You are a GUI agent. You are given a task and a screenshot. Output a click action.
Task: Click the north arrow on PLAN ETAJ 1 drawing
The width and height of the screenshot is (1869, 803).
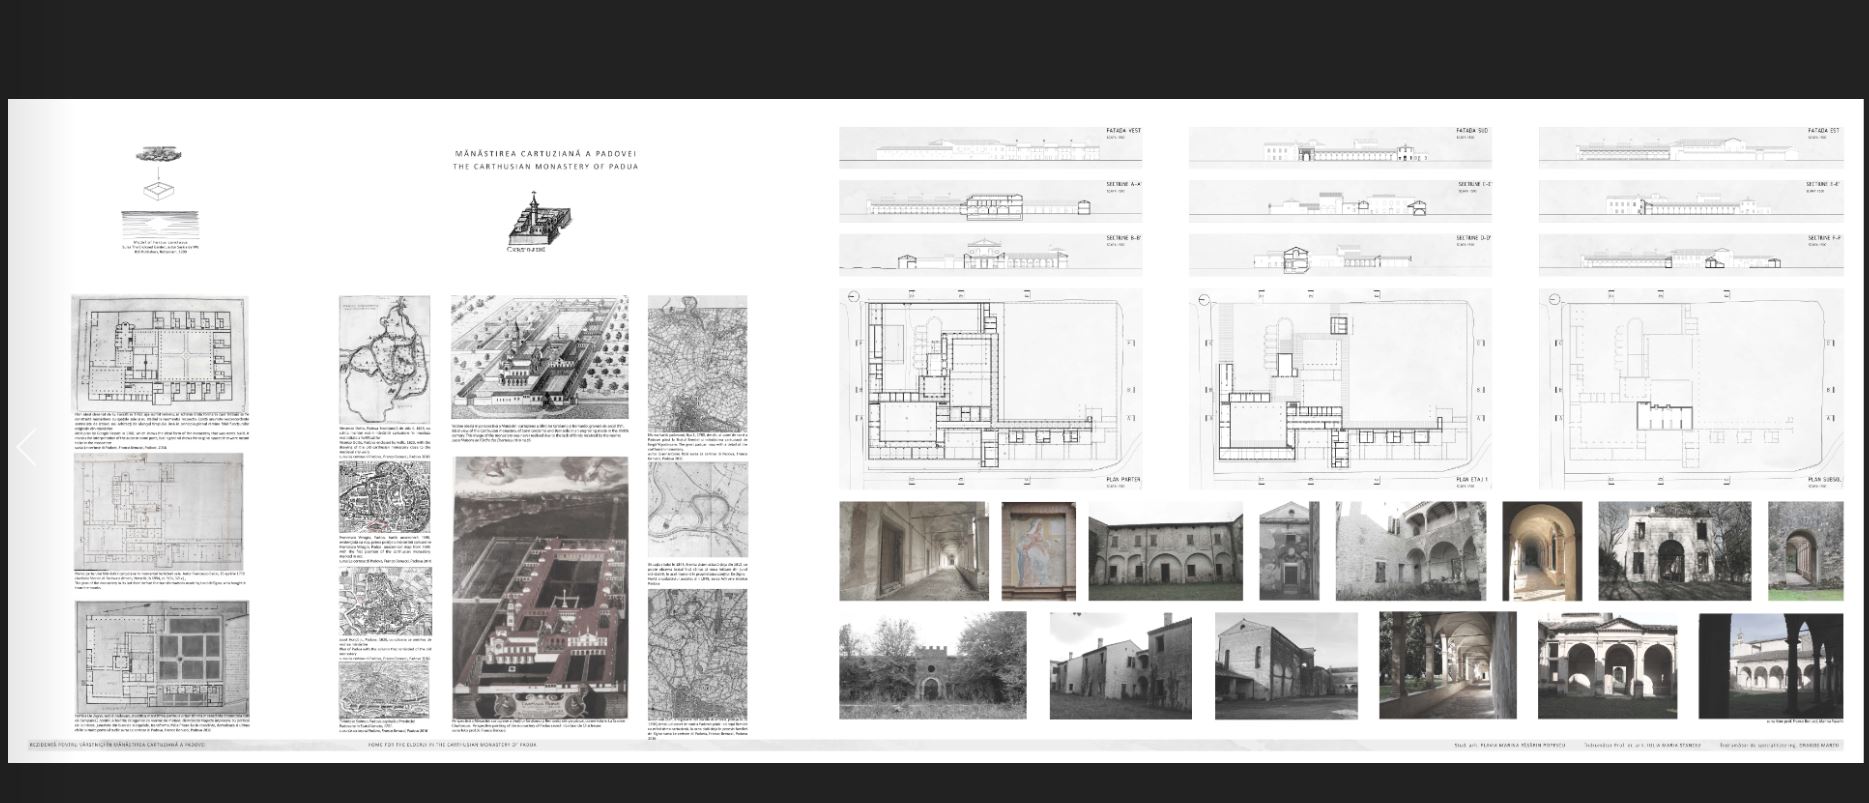(x=1203, y=299)
